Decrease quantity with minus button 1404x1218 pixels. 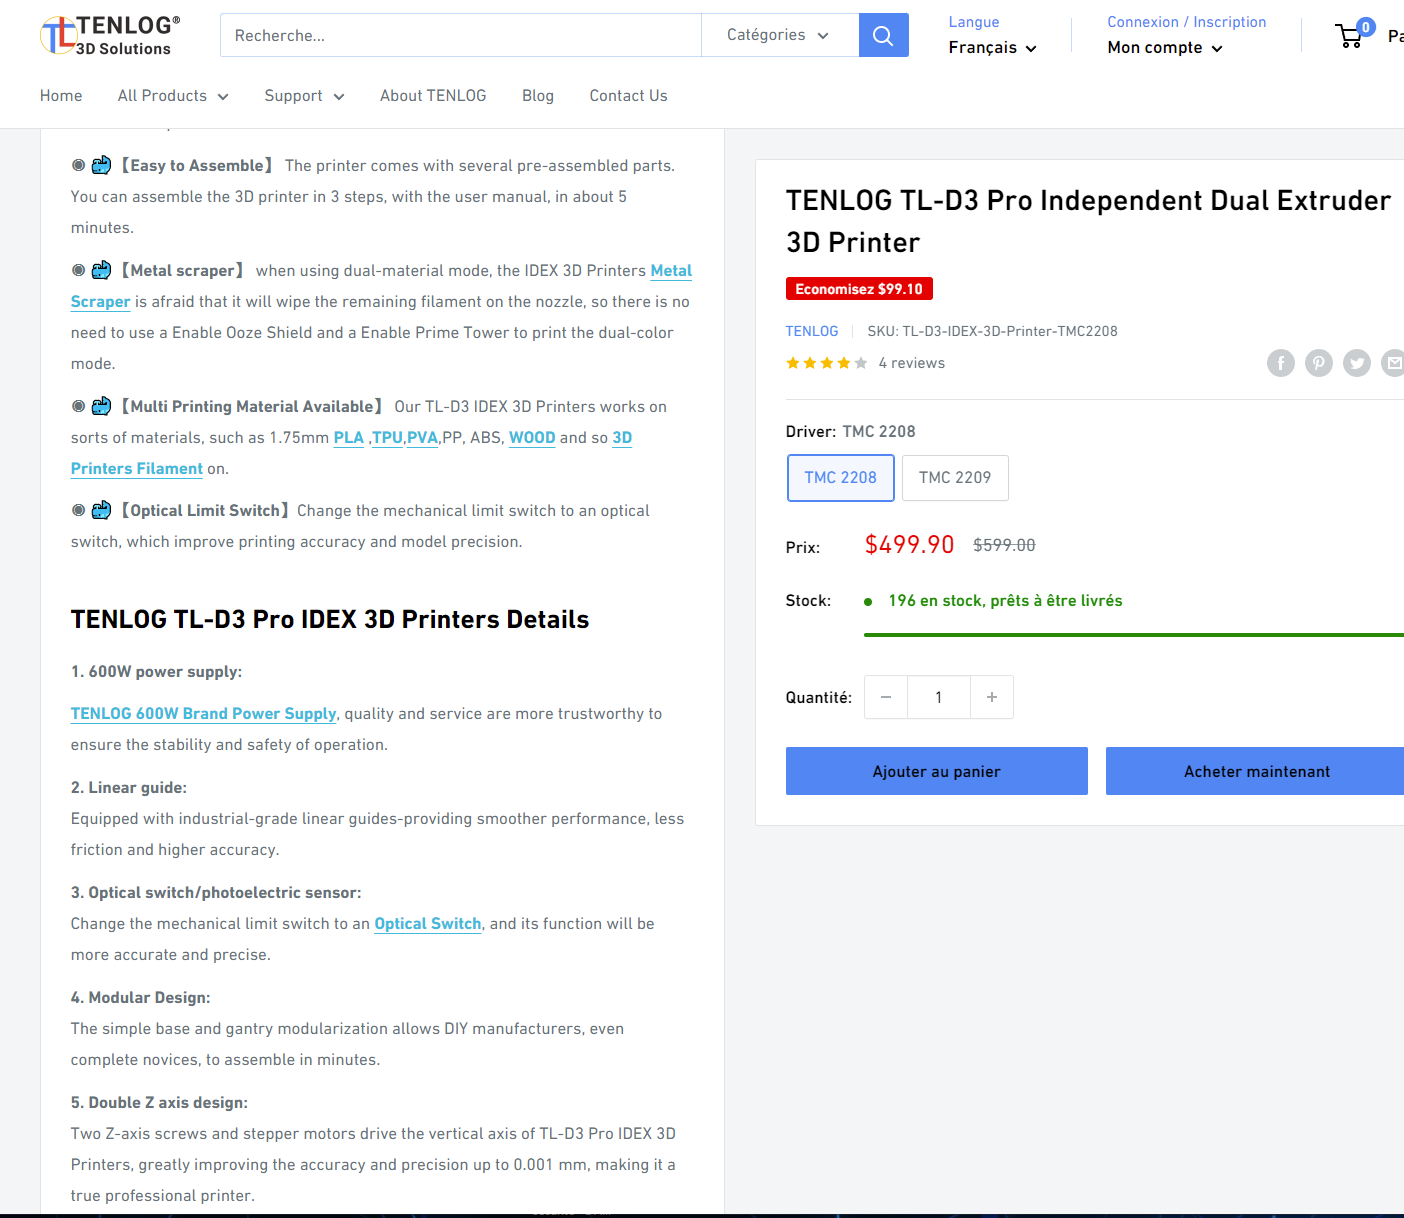(x=886, y=697)
